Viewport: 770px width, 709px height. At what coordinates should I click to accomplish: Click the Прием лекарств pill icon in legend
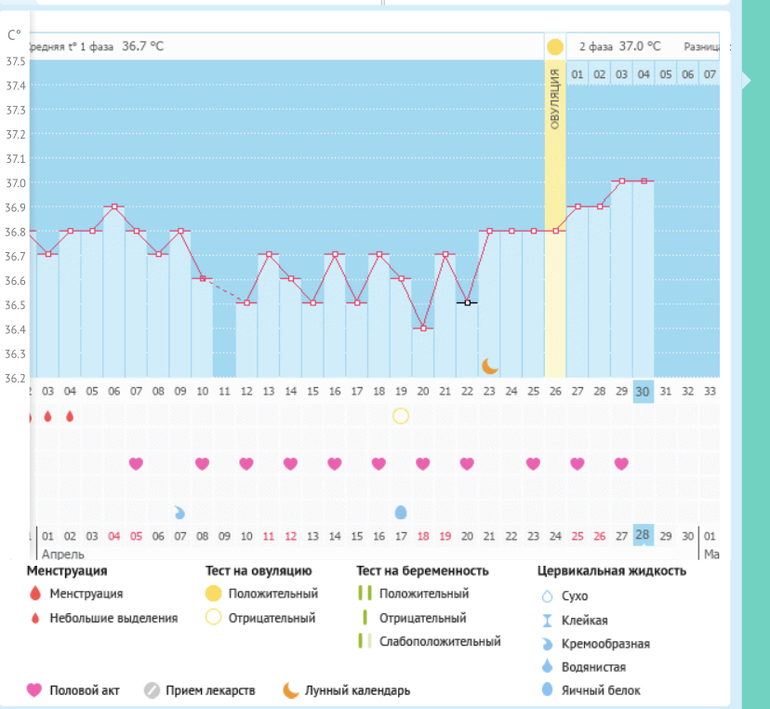153,690
